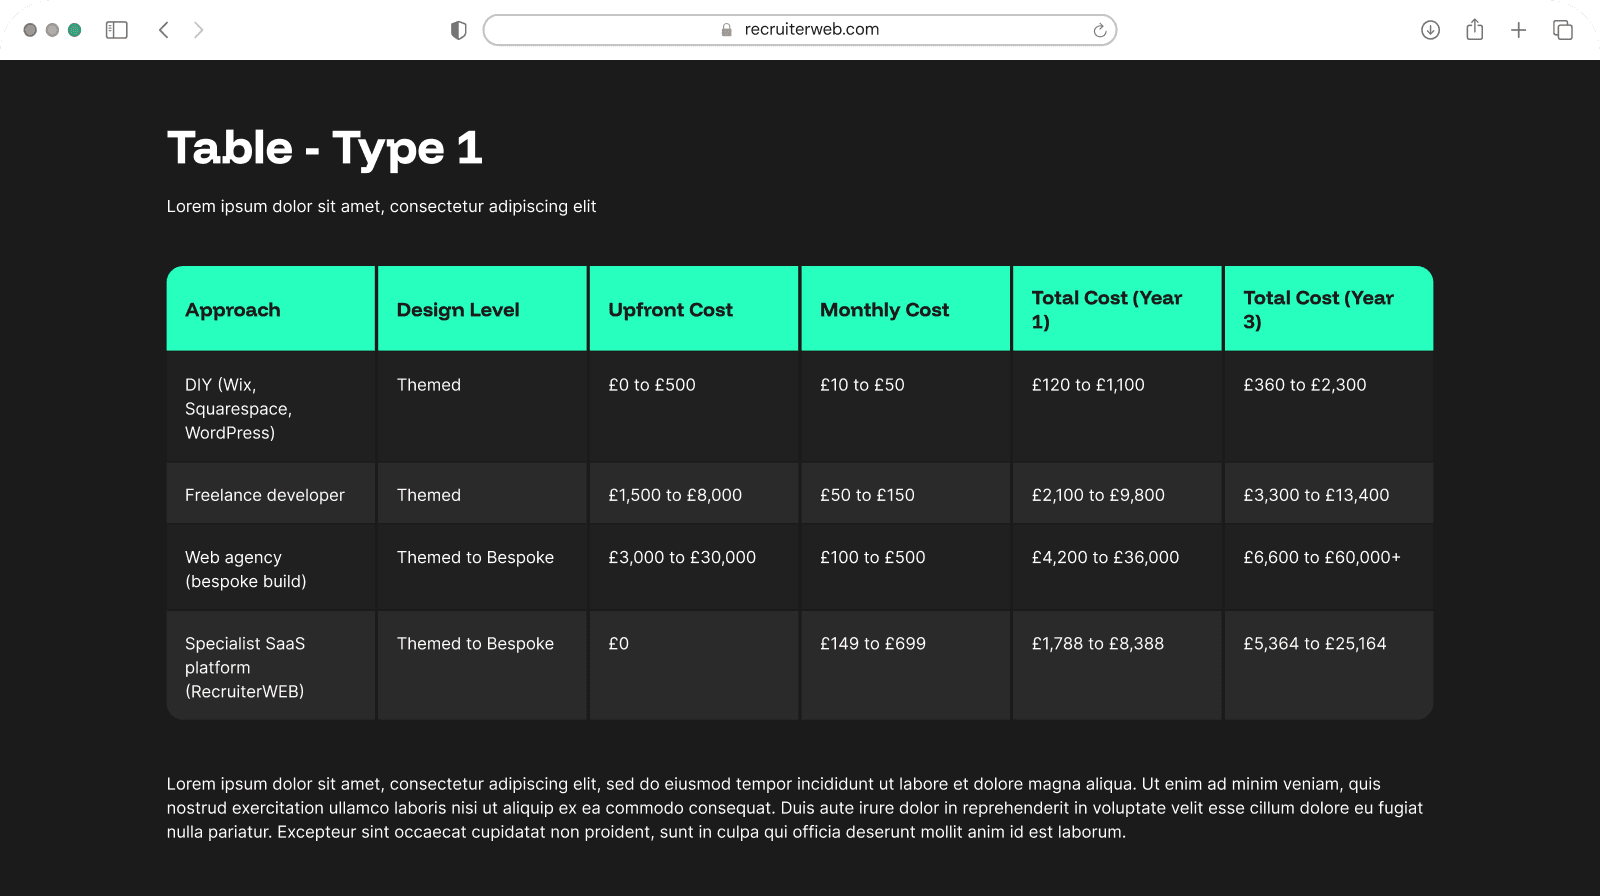This screenshot has height=896, width=1600.
Task: Click the £5,364 to £25,164 cell
Action: 1329,666
